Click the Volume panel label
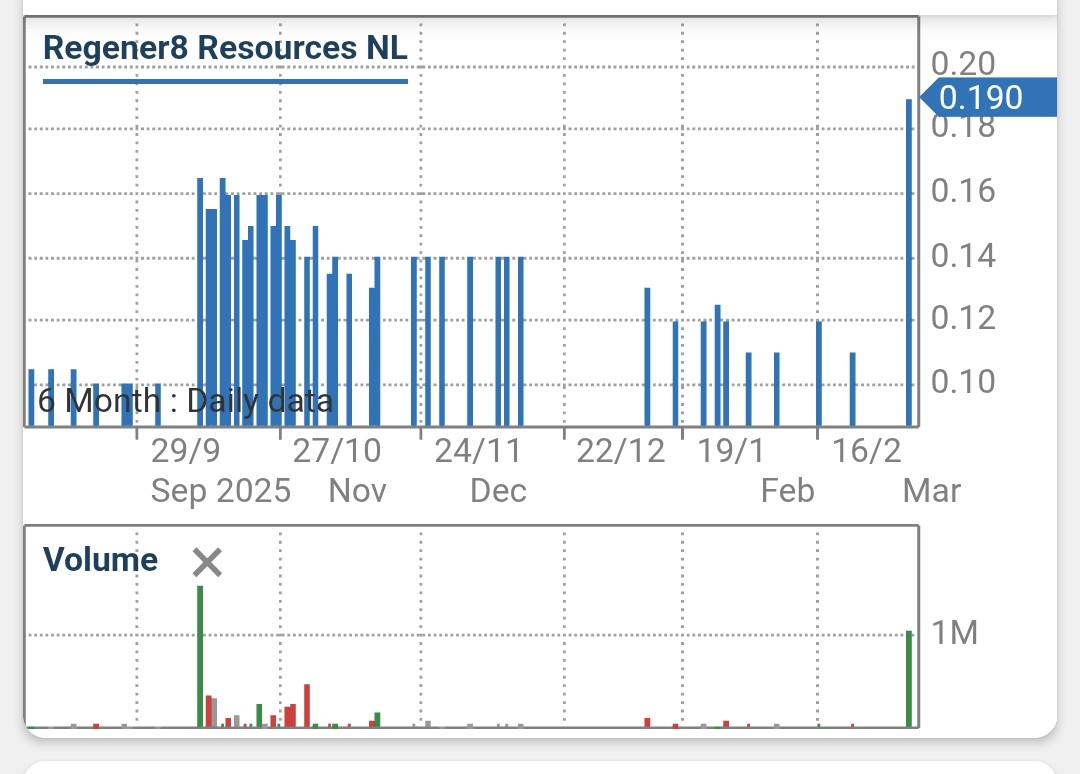This screenshot has height=774, width=1080. click(101, 559)
